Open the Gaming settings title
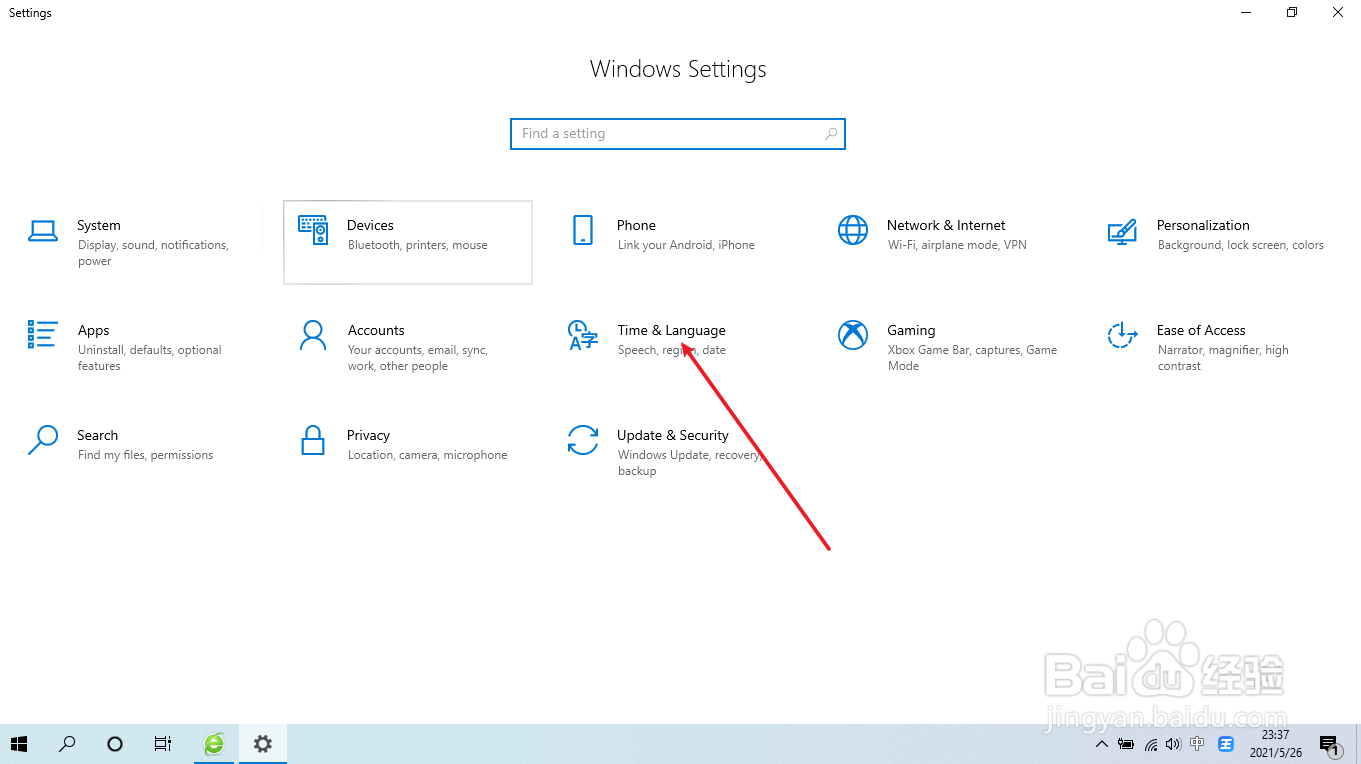 coord(911,330)
